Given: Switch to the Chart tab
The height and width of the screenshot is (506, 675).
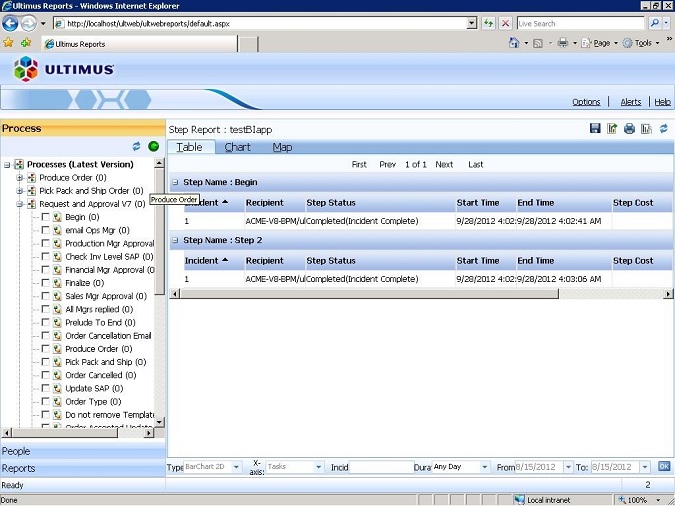Looking at the screenshot, I should pos(237,147).
